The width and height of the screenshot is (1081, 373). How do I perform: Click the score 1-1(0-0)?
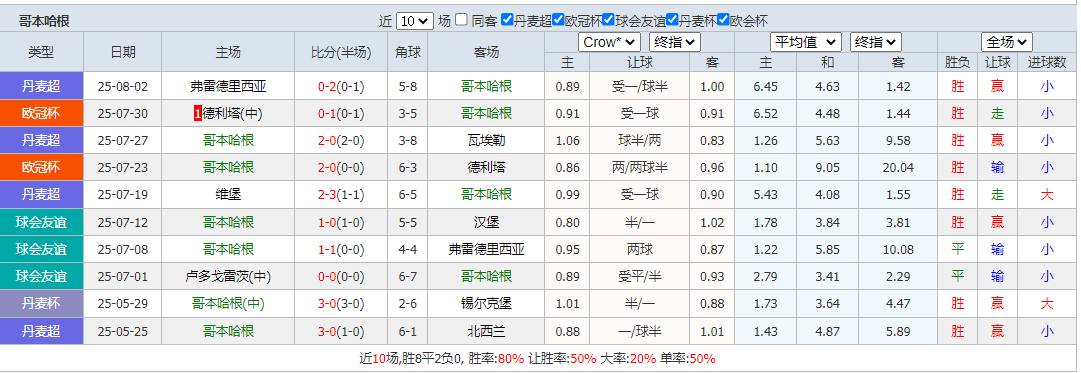point(341,249)
